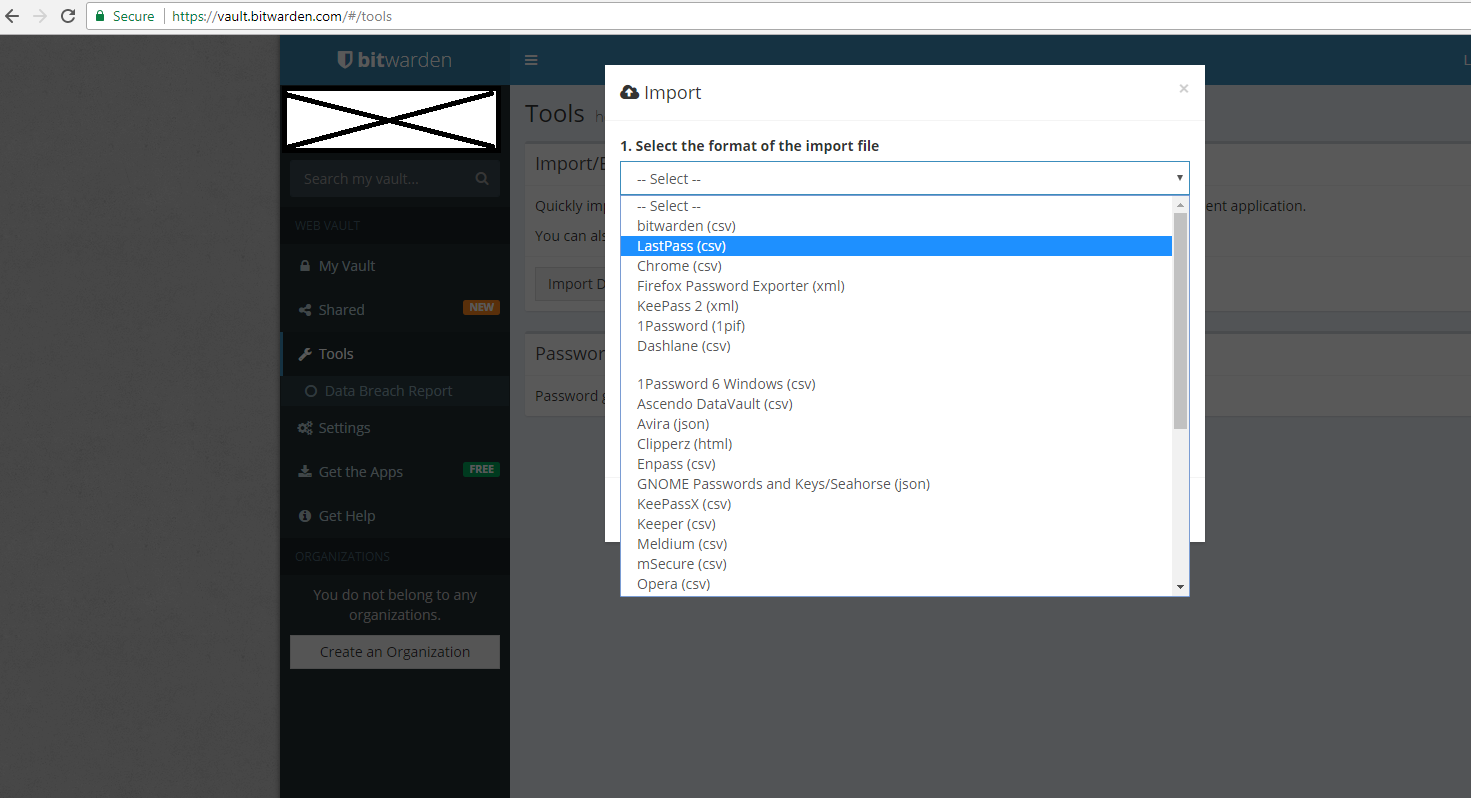Screen dimensions: 1471x798
Task: Choose 1Password 6 Windows (csv) option
Action: point(896,384)
